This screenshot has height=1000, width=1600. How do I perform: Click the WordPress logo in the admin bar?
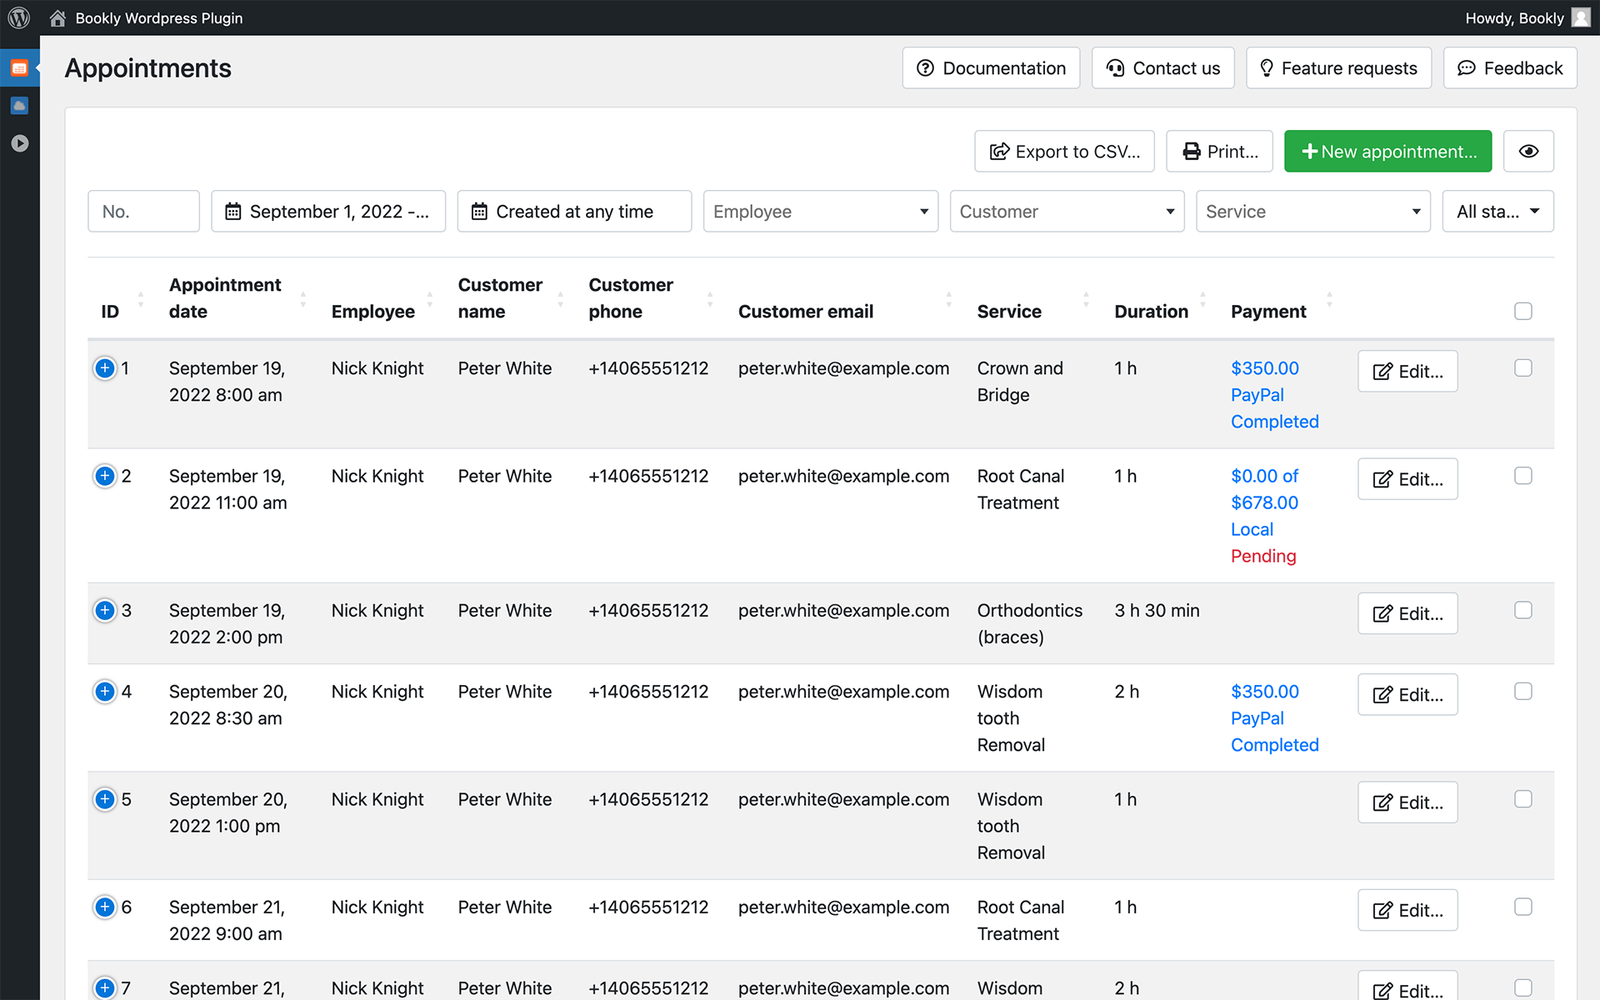[x=19, y=17]
